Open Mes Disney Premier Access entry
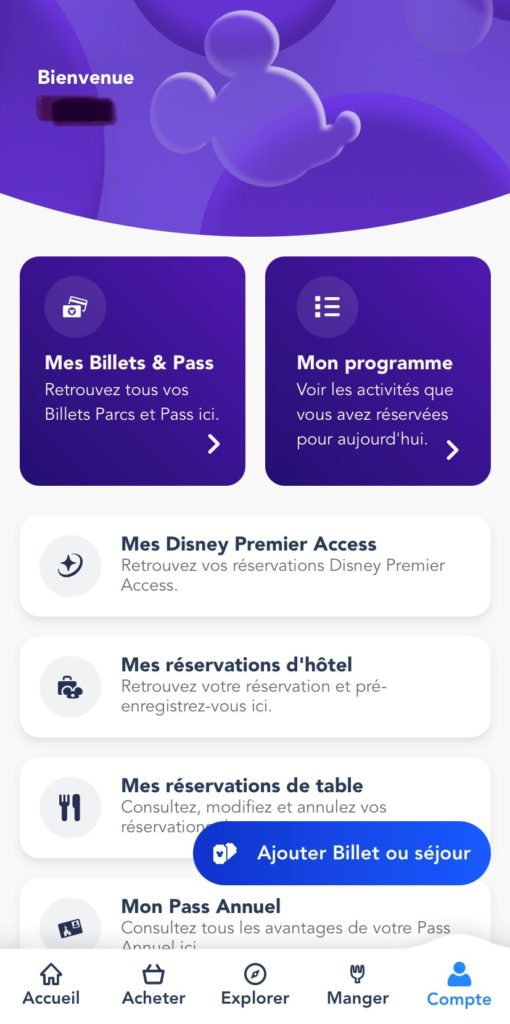Image resolution: width=510 pixels, height=1024 pixels. (255, 566)
